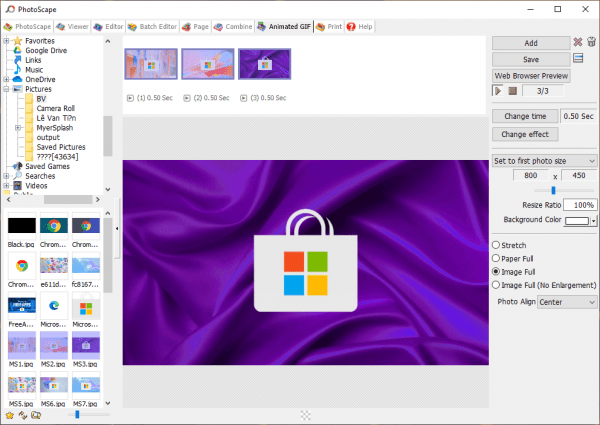This screenshot has height=425, width=600.
Task: Click the resize ratio slider handle
Action: point(553,190)
